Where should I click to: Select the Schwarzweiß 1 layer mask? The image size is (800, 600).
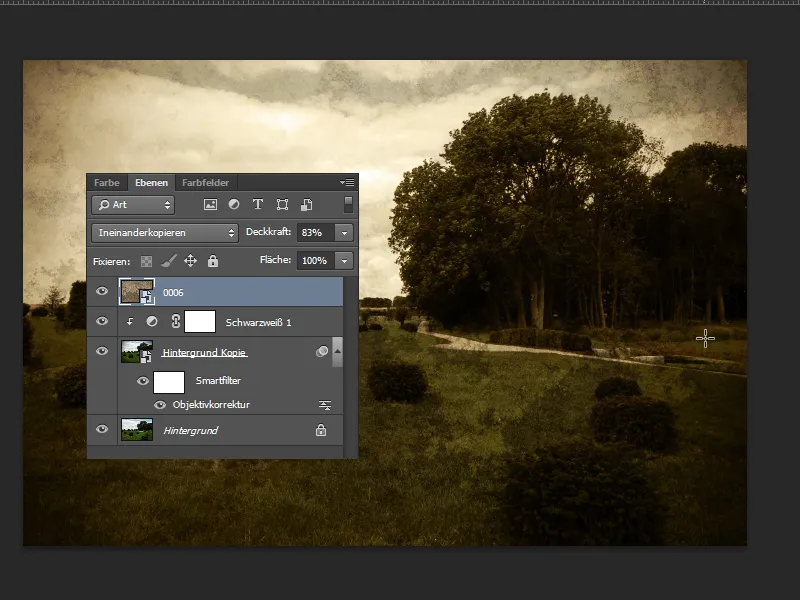pyautogui.click(x=199, y=322)
